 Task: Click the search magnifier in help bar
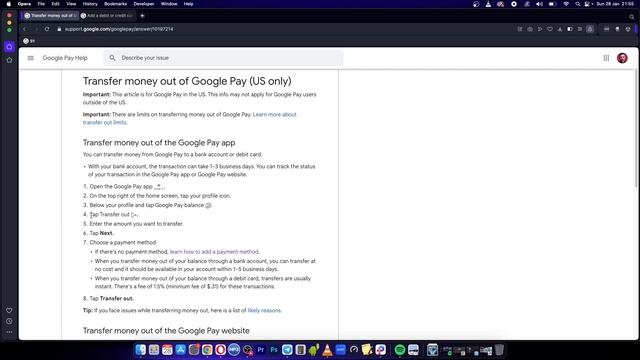[x=112, y=58]
